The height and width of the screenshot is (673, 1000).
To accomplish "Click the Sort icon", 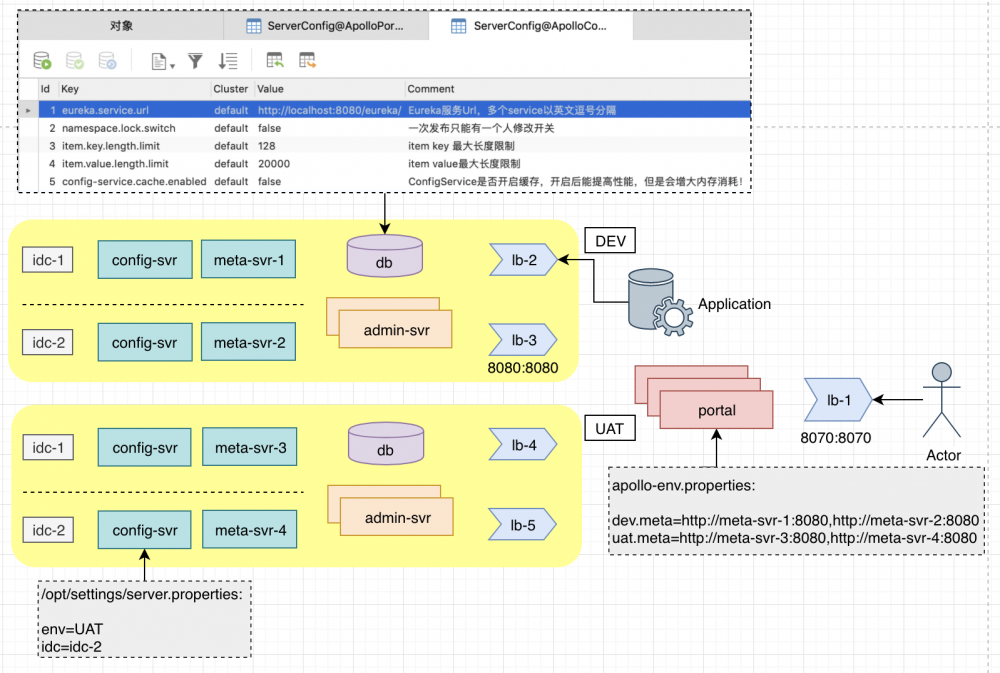I will click(x=227, y=61).
